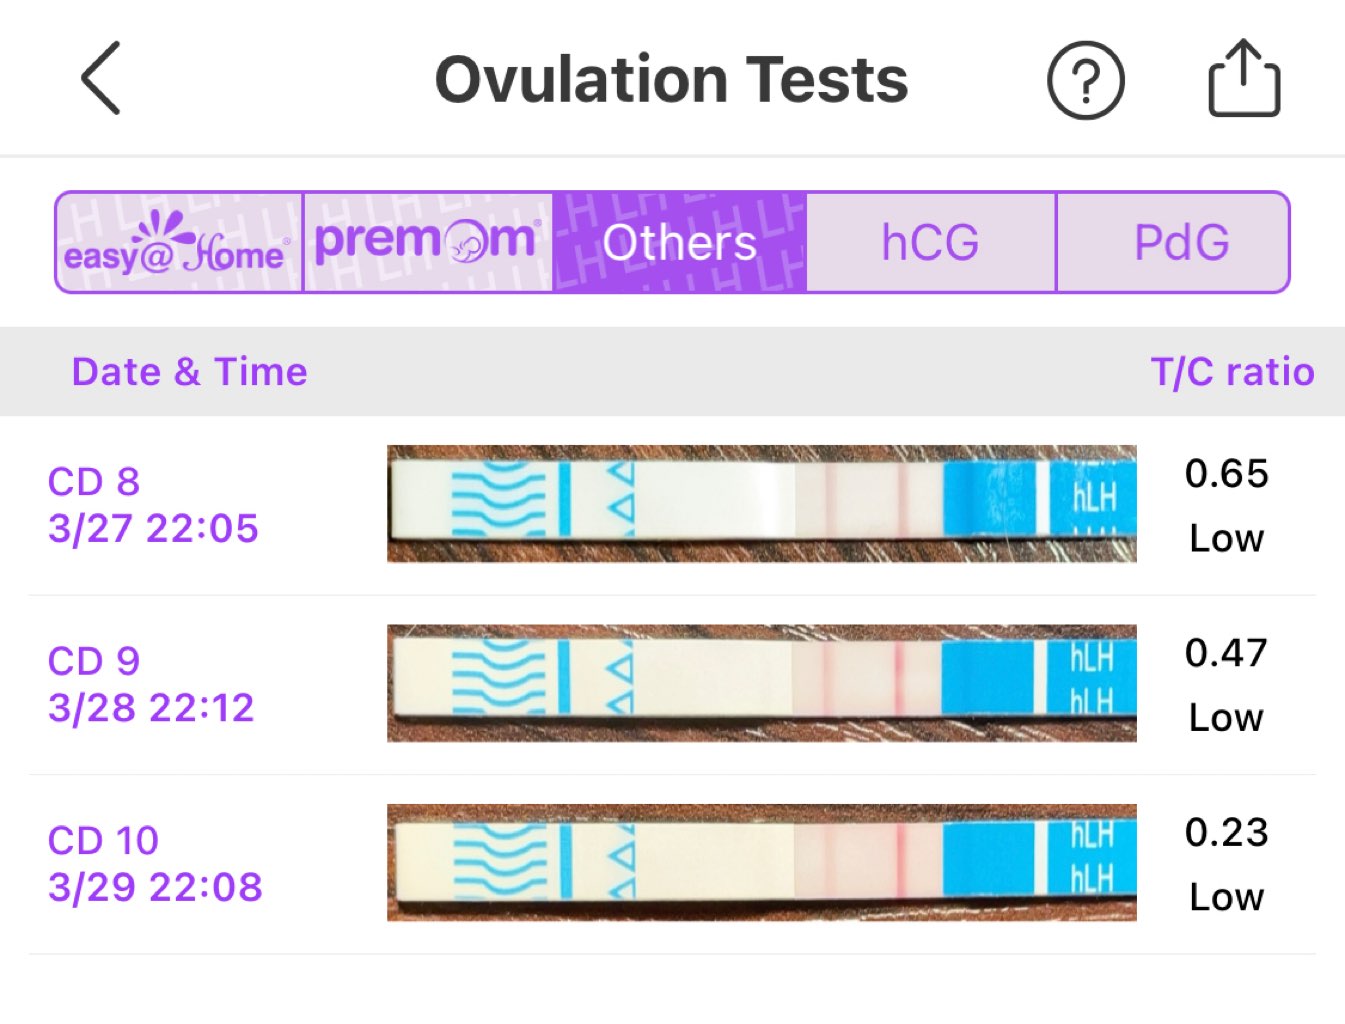Tap the CD 8 3/27 22:05 date
The width and height of the screenshot is (1345, 1024).
pyautogui.click(x=153, y=505)
